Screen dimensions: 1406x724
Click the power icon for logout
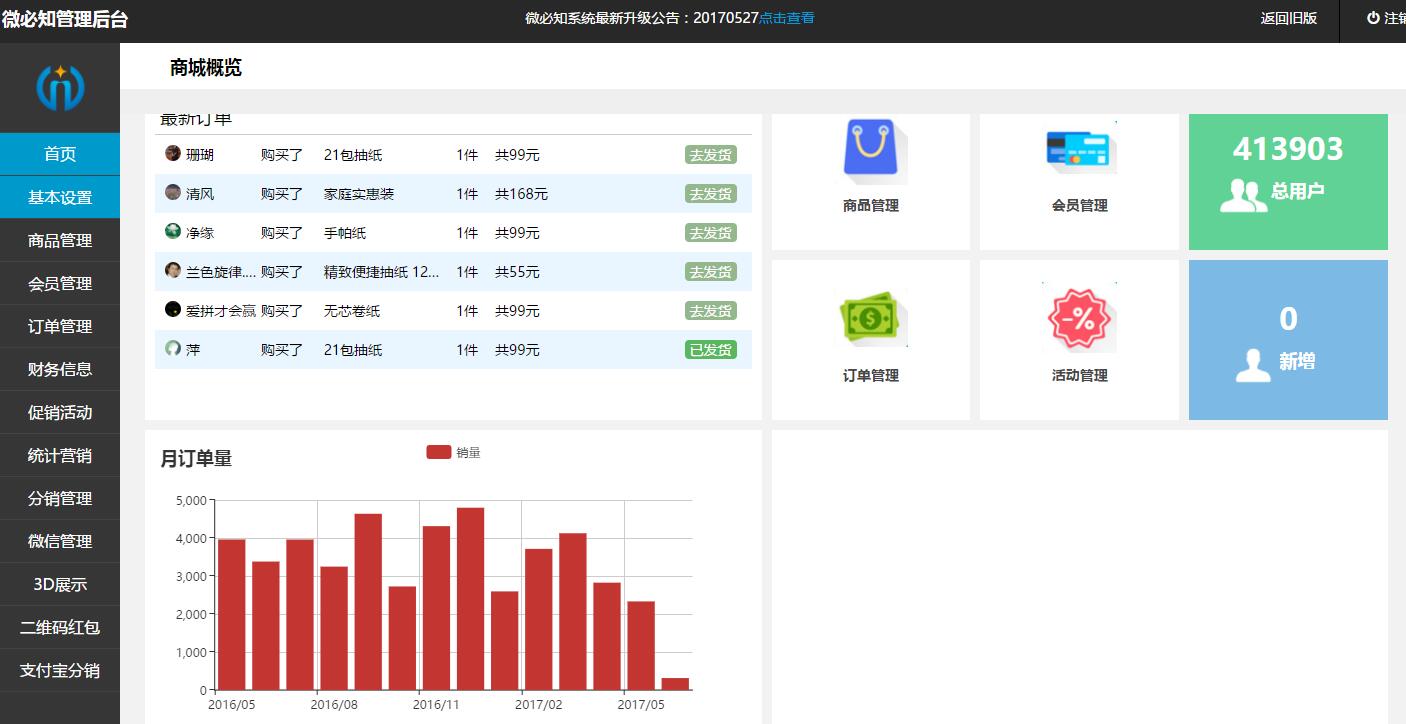[1373, 18]
